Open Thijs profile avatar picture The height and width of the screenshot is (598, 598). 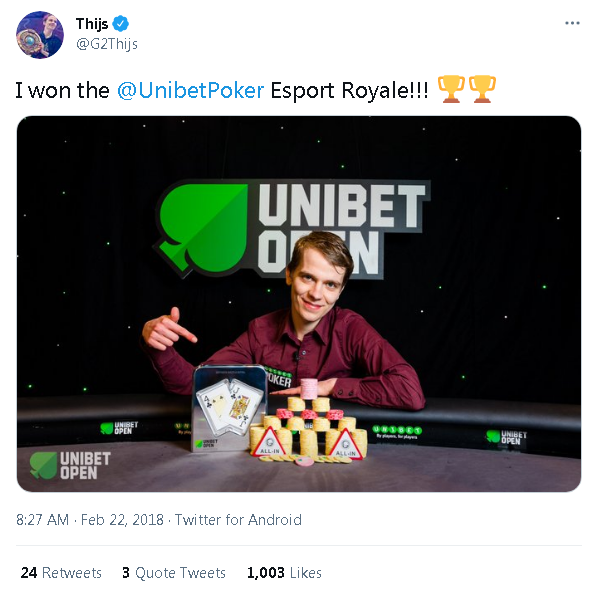click(40, 35)
